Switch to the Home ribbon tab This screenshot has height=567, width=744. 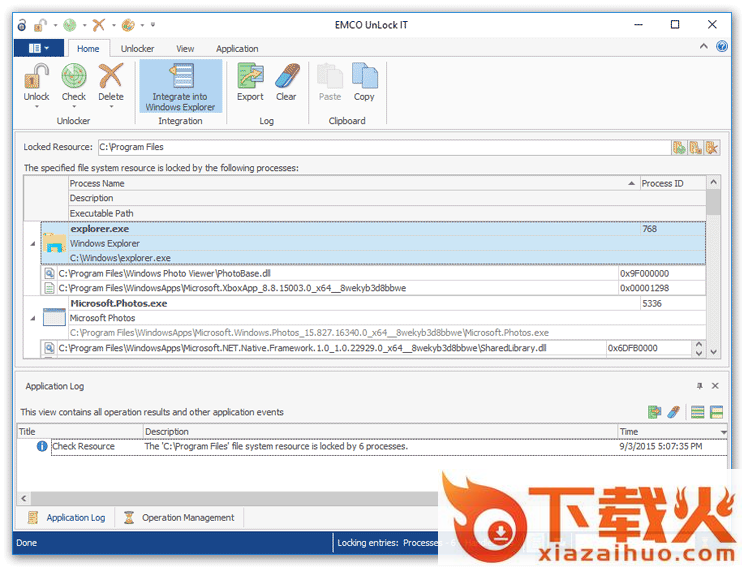[x=88, y=48]
